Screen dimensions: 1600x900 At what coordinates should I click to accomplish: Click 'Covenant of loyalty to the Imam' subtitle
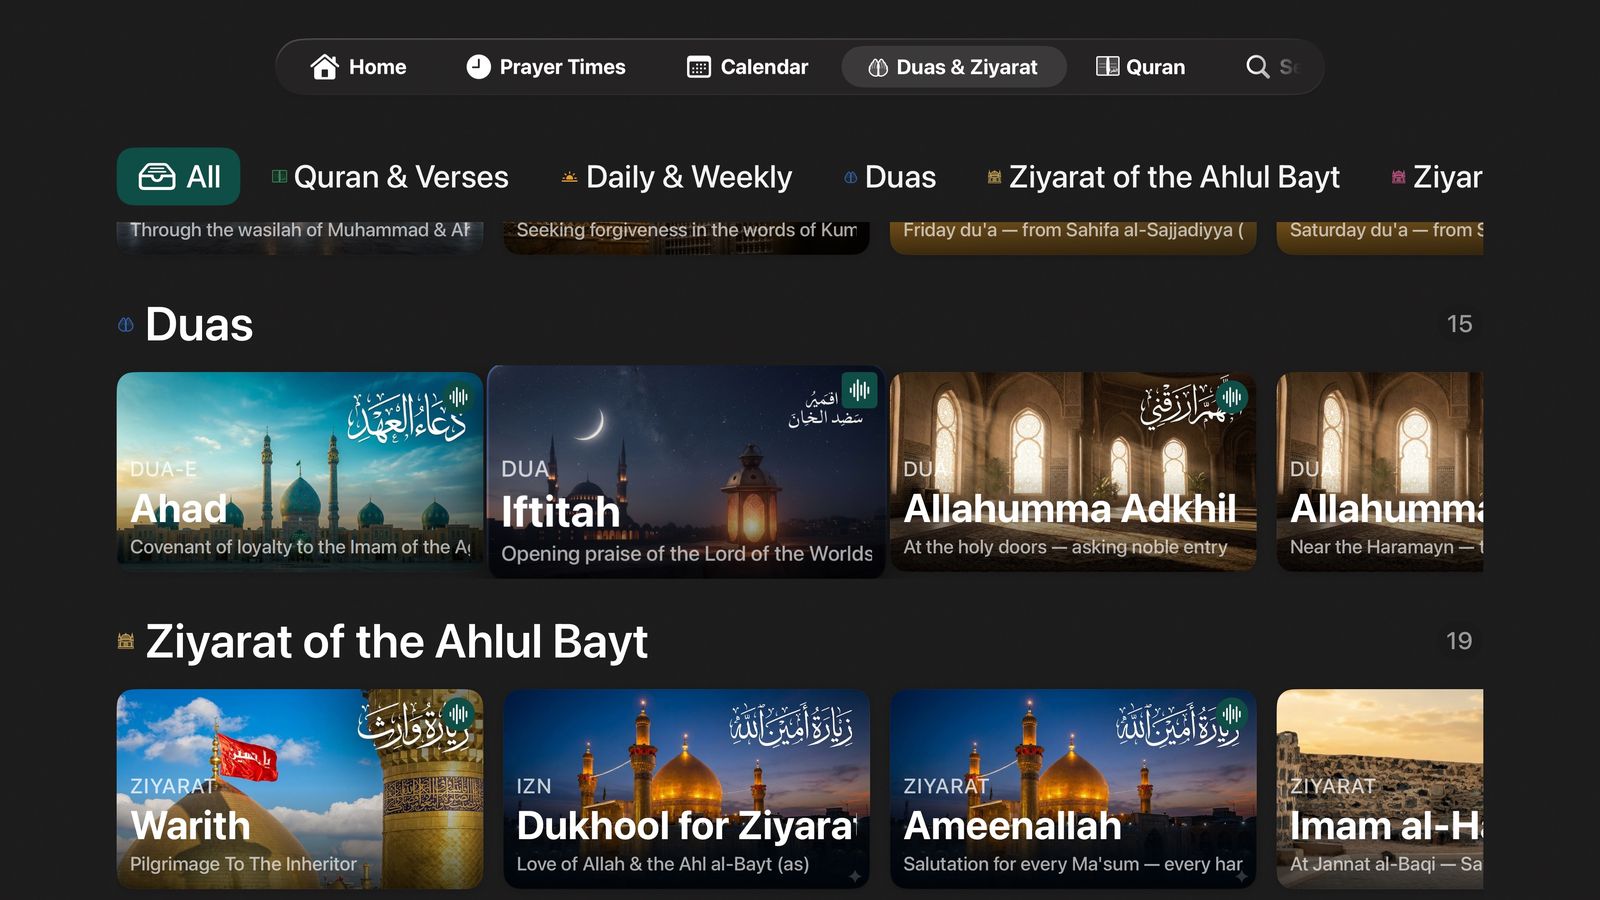[300, 547]
